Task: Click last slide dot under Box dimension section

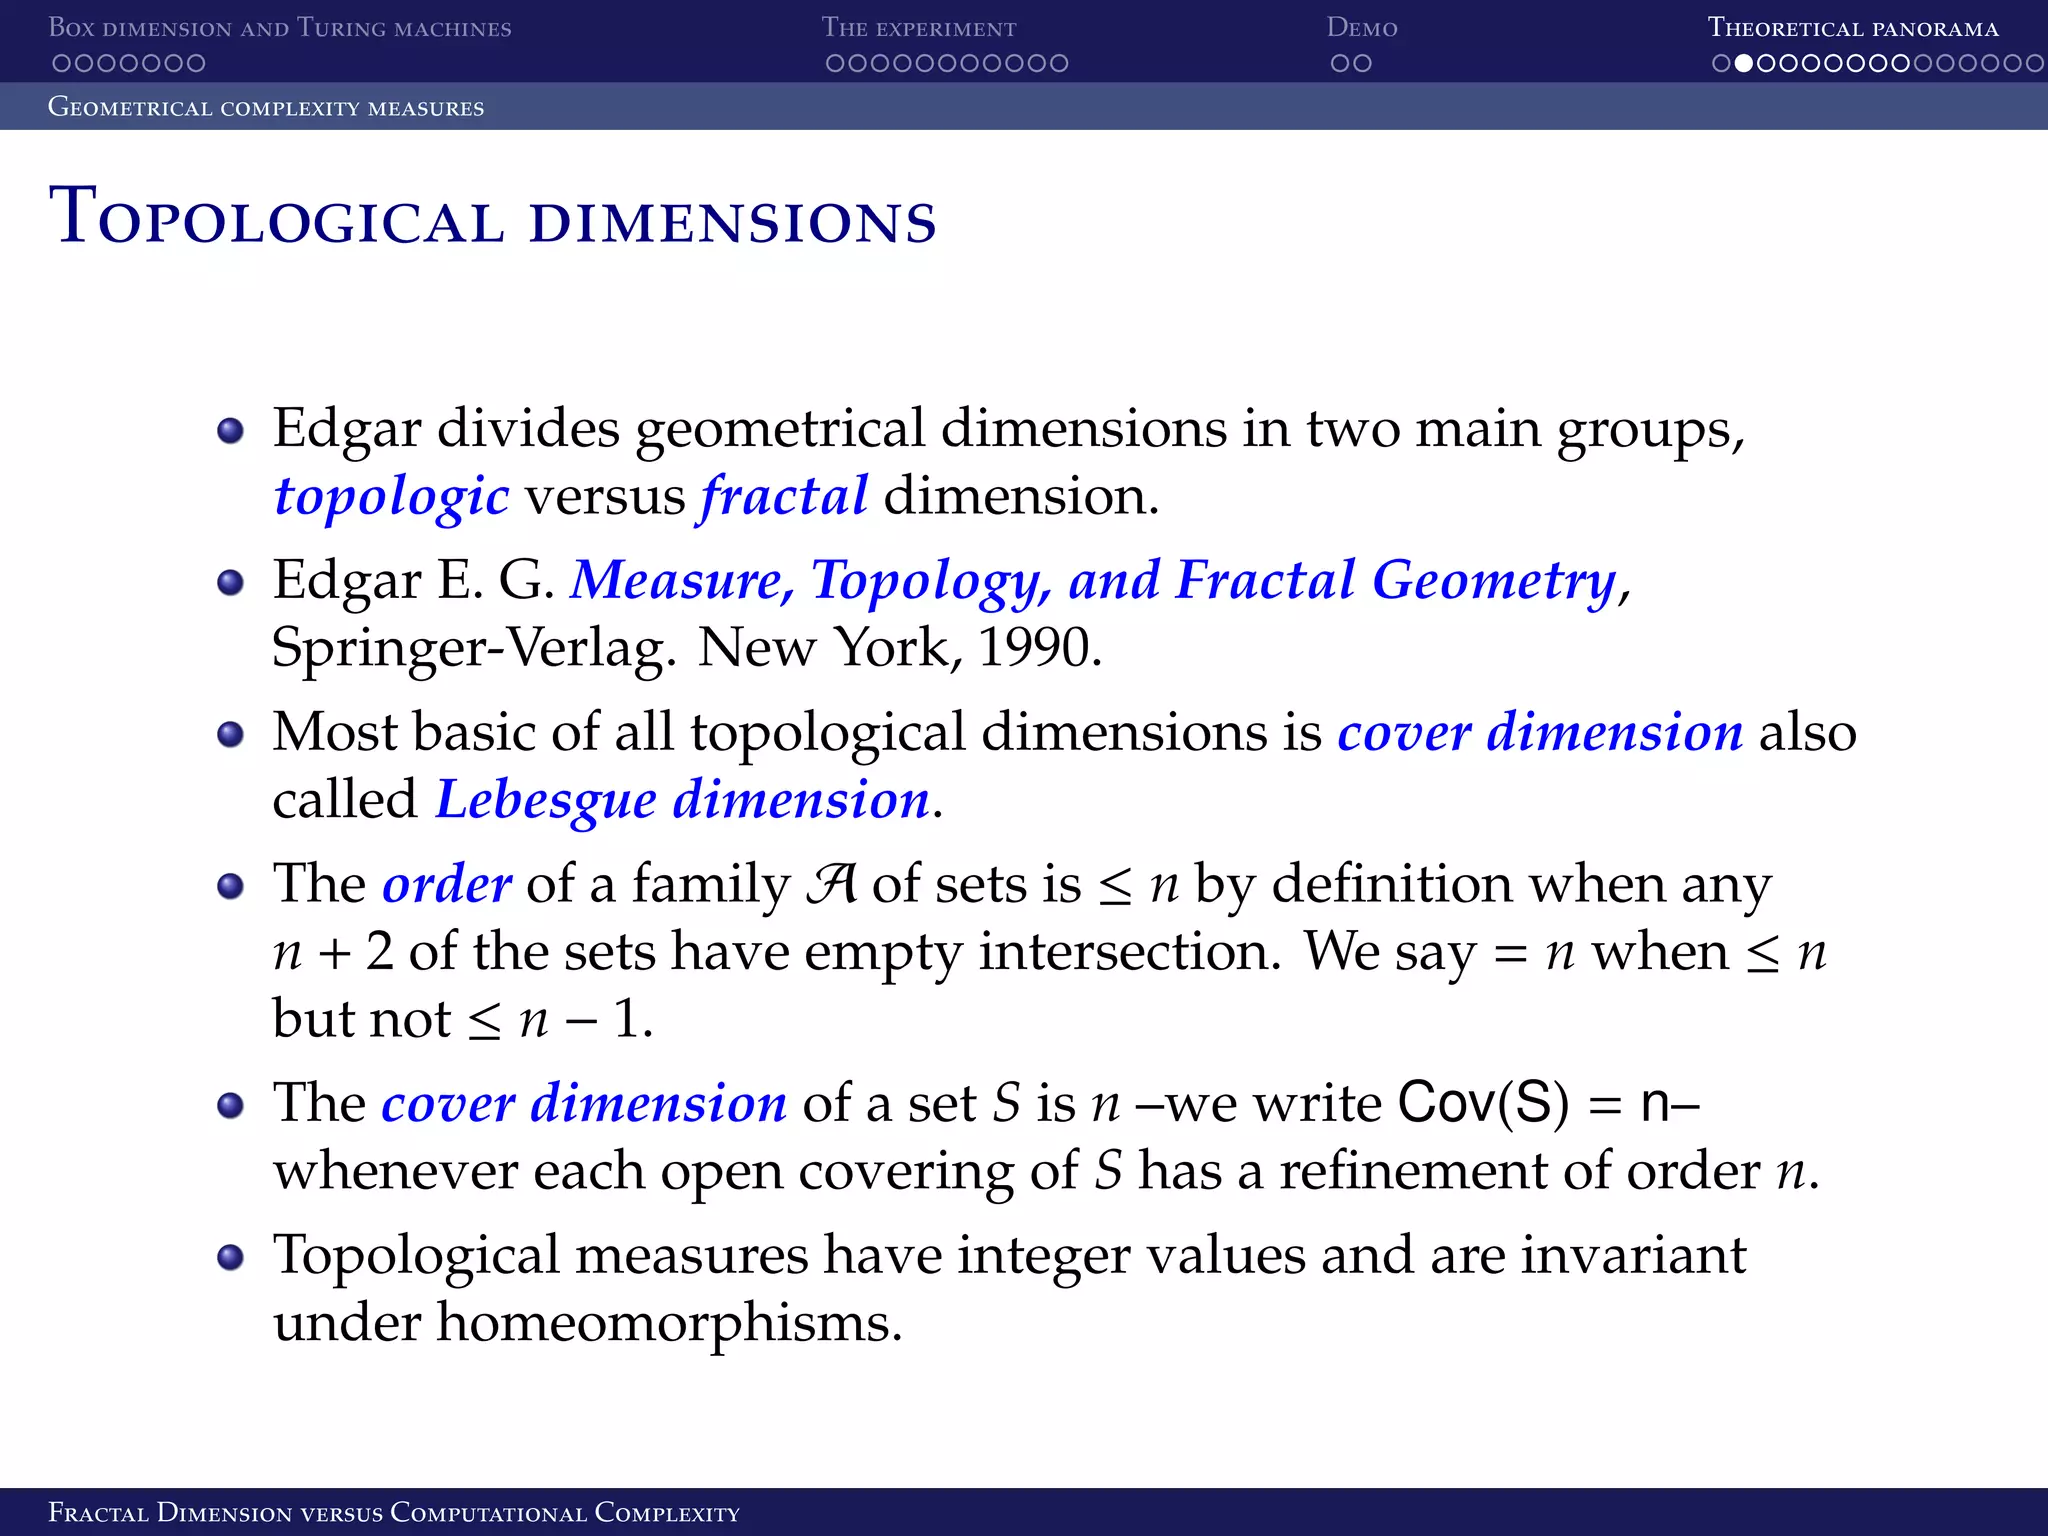Action: point(195,63)
